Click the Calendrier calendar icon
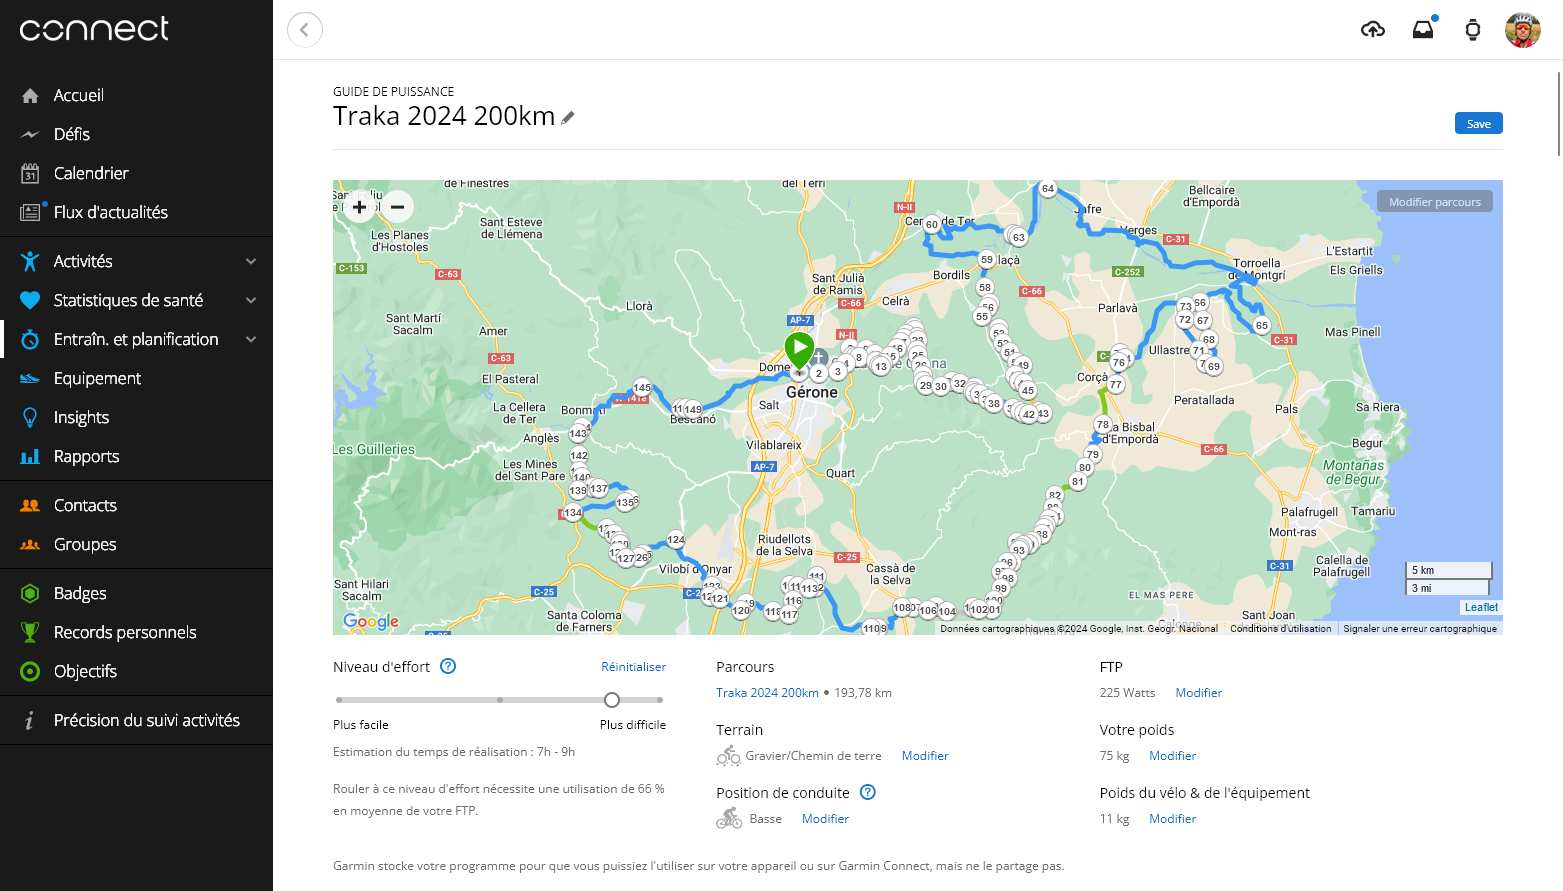The width and height of the screenshot is (1563, 891). [30, 173]
